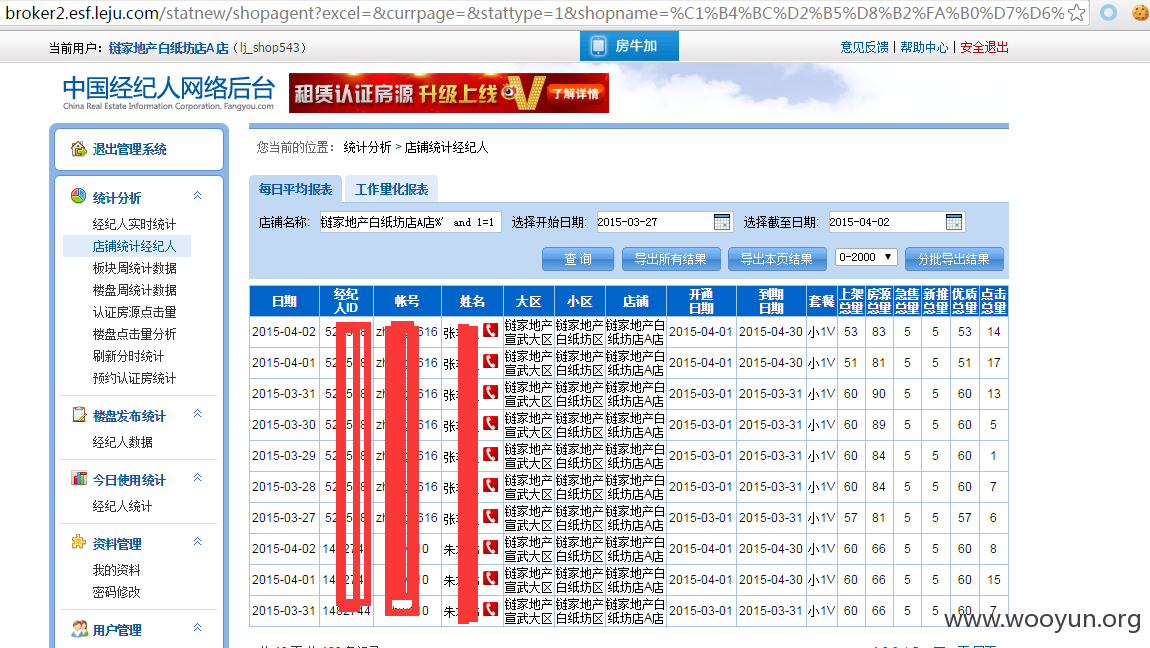This screenshot has width=1150, height=648.
Task: Click the 退出管理系统 house icon
Action: pyautogui.click(x=78, y=149)
